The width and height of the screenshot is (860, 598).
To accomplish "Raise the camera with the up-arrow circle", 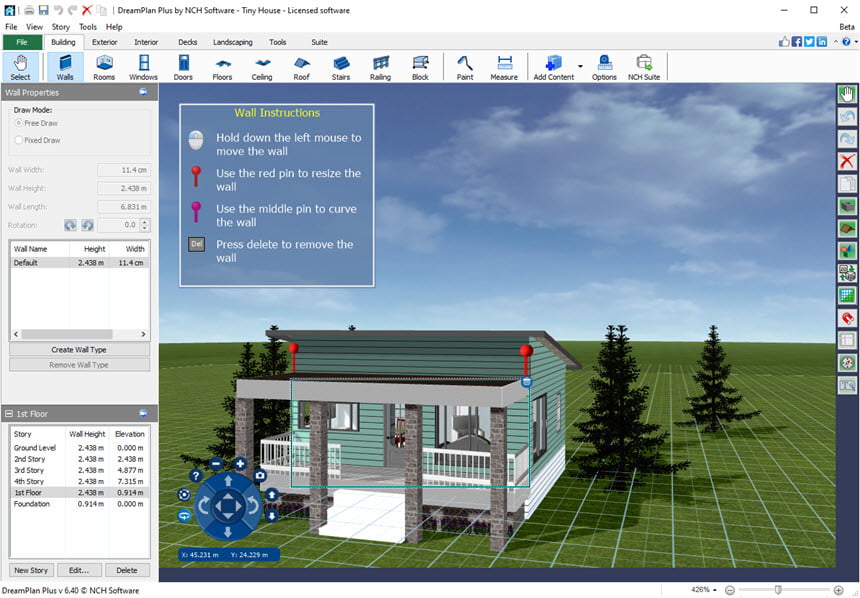I will point(272,495).
